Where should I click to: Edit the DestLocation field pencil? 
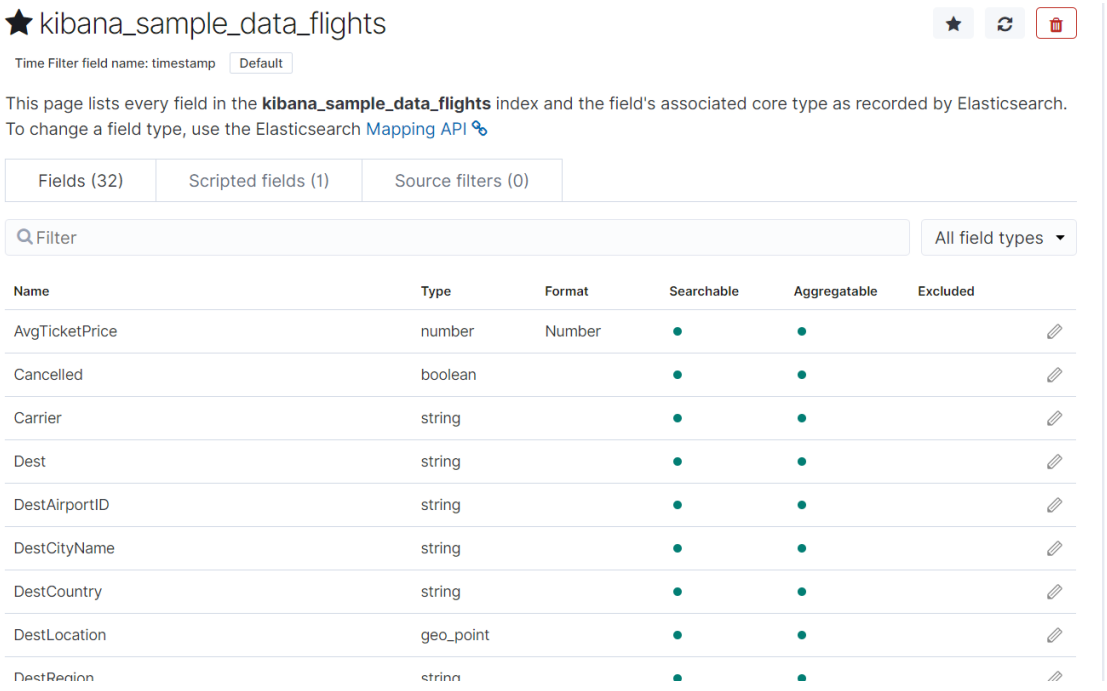pyautogui.click(x=1054, y=635)
